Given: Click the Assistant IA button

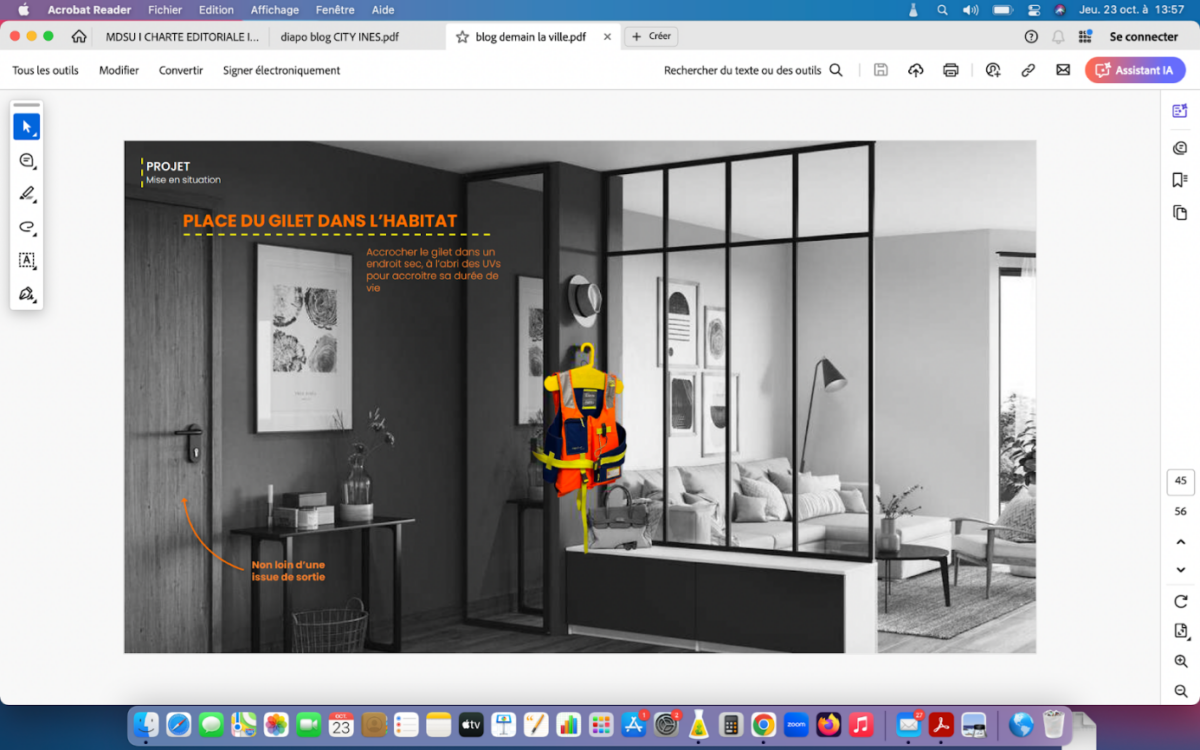Looking at the screenshot, I should pyautogui.click(x=1135, y=70).
